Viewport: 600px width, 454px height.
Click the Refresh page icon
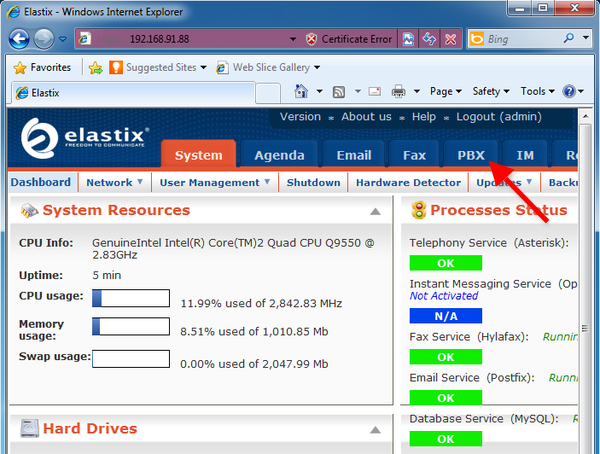(x=429, y=39)
